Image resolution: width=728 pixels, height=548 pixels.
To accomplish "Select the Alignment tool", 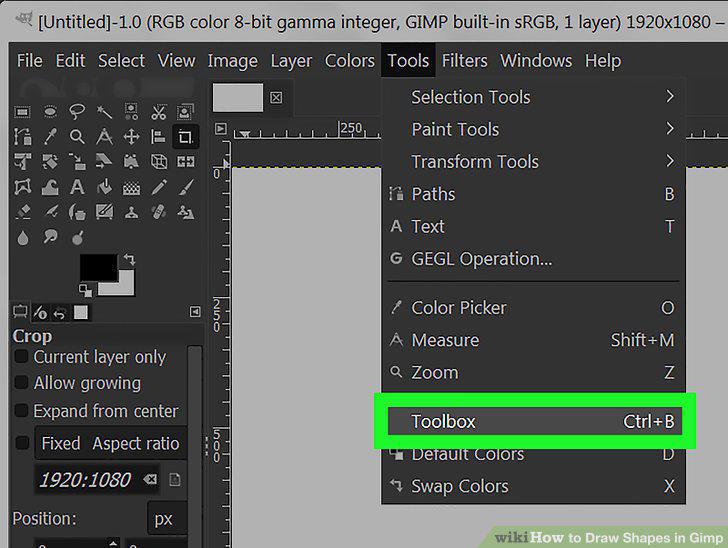I will (159, 137).
